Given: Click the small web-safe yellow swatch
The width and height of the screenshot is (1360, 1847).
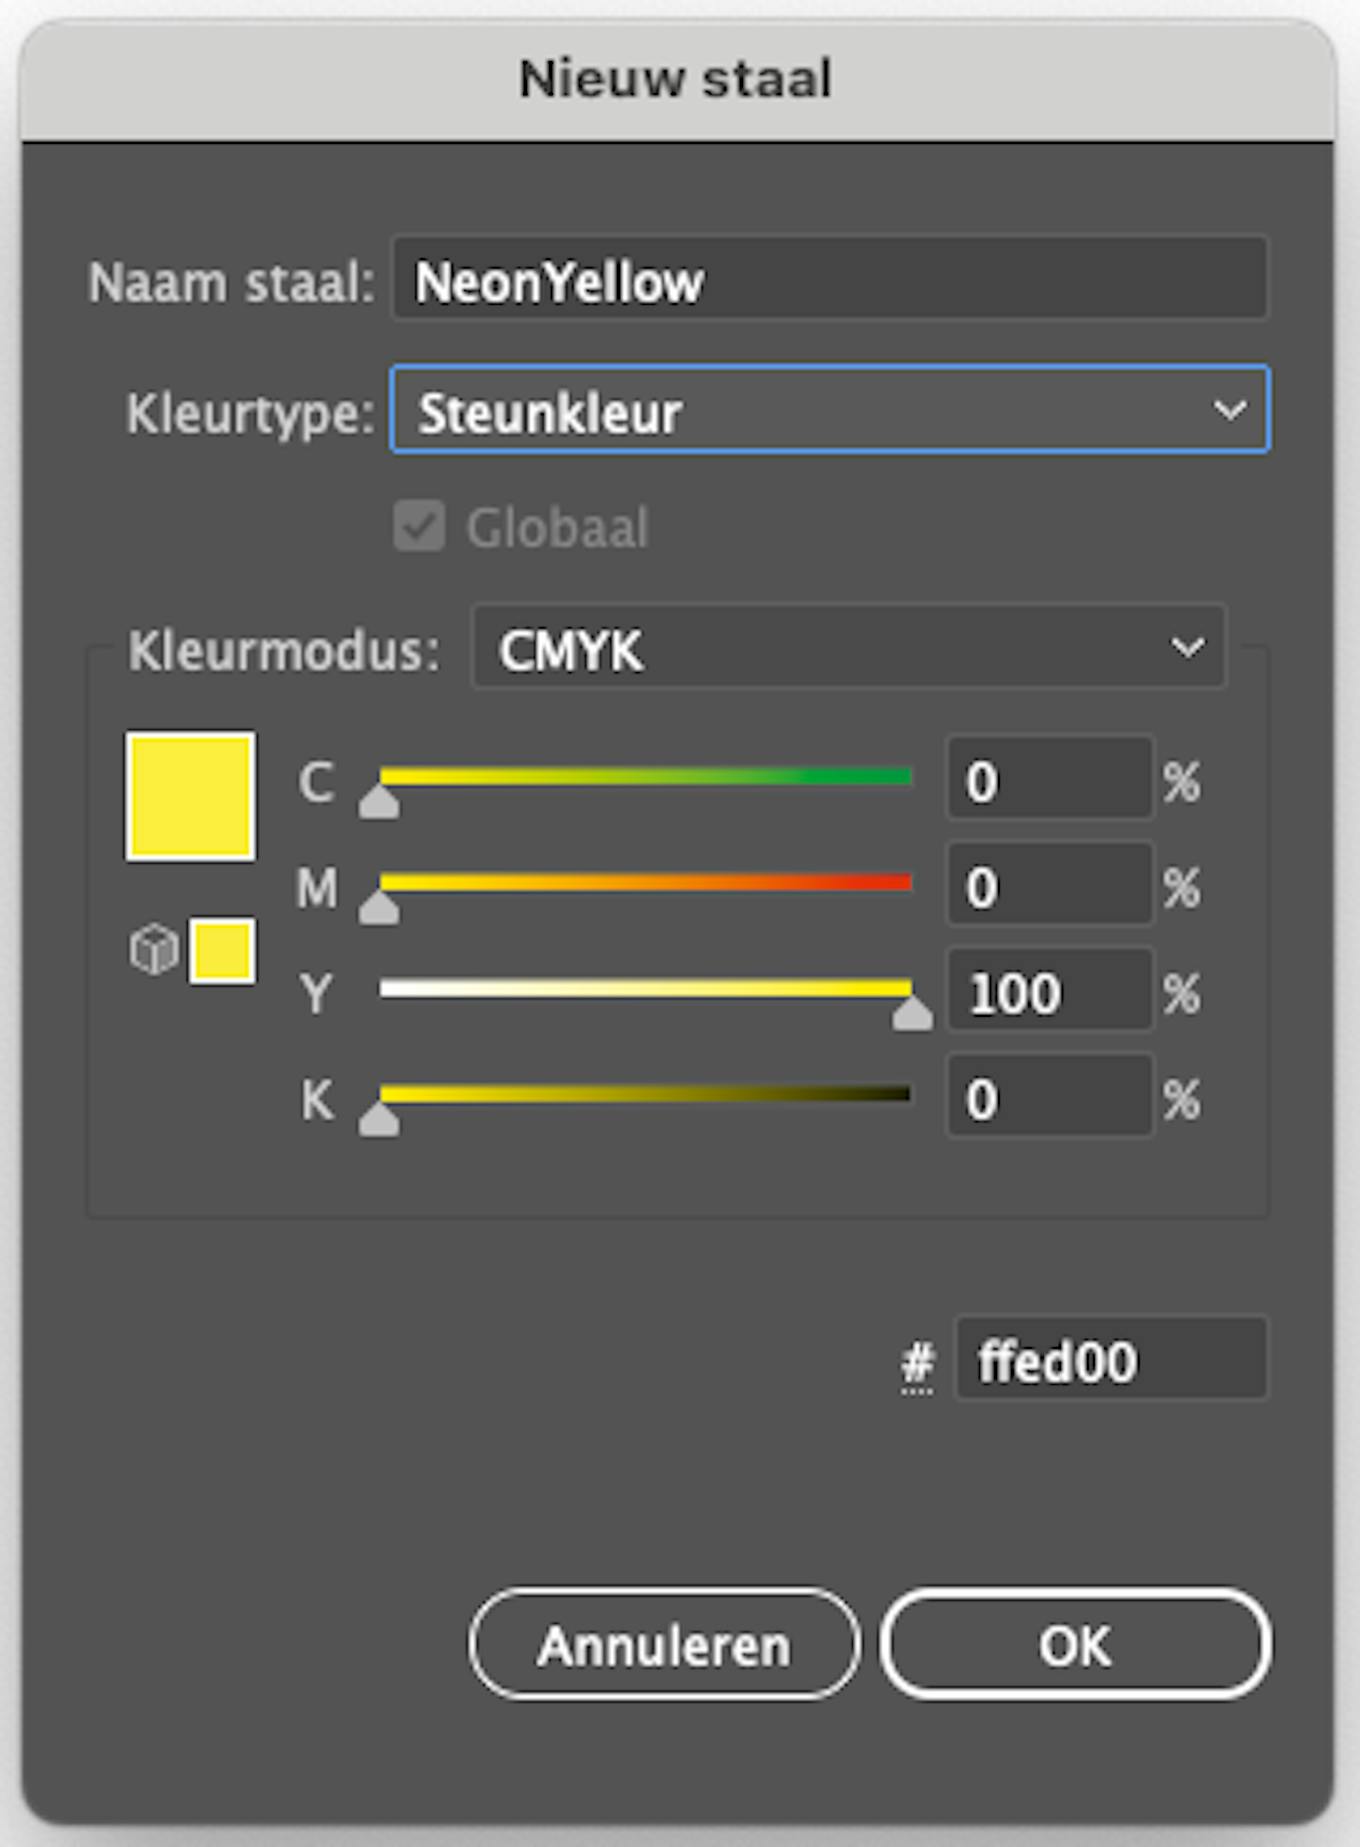Looking at the screenshot, I should (x=222, y=951).
